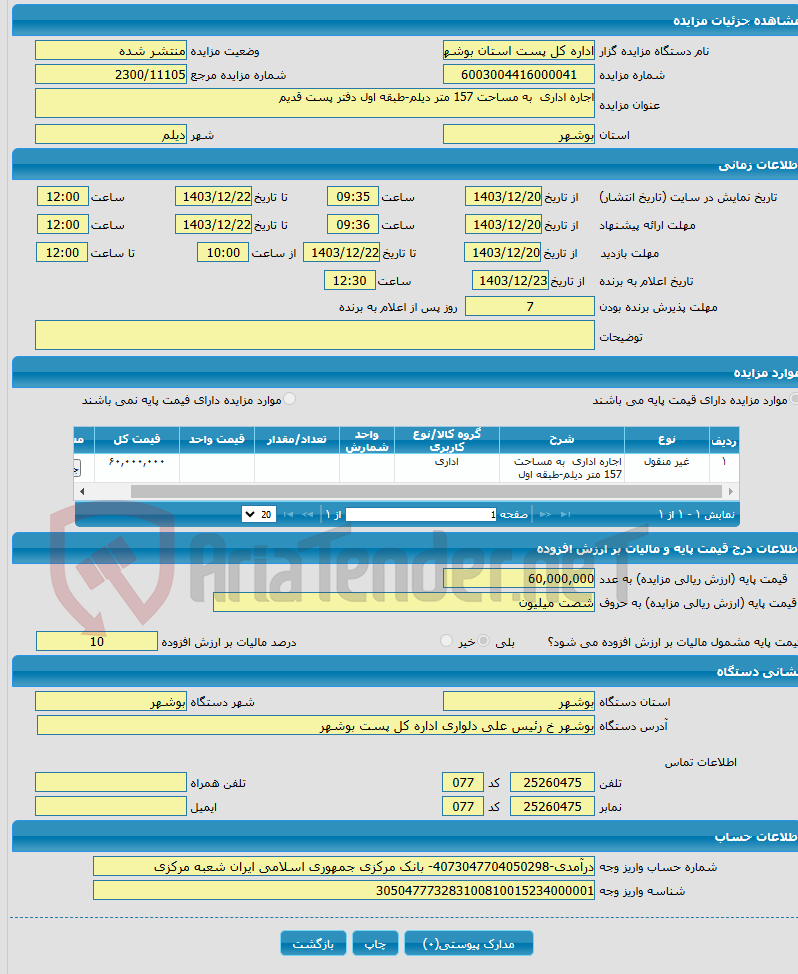Image resolution: width=798 pixels, height=974 pixels.
Task: Click the fax code field 077
Action: (x=463, y=806)
